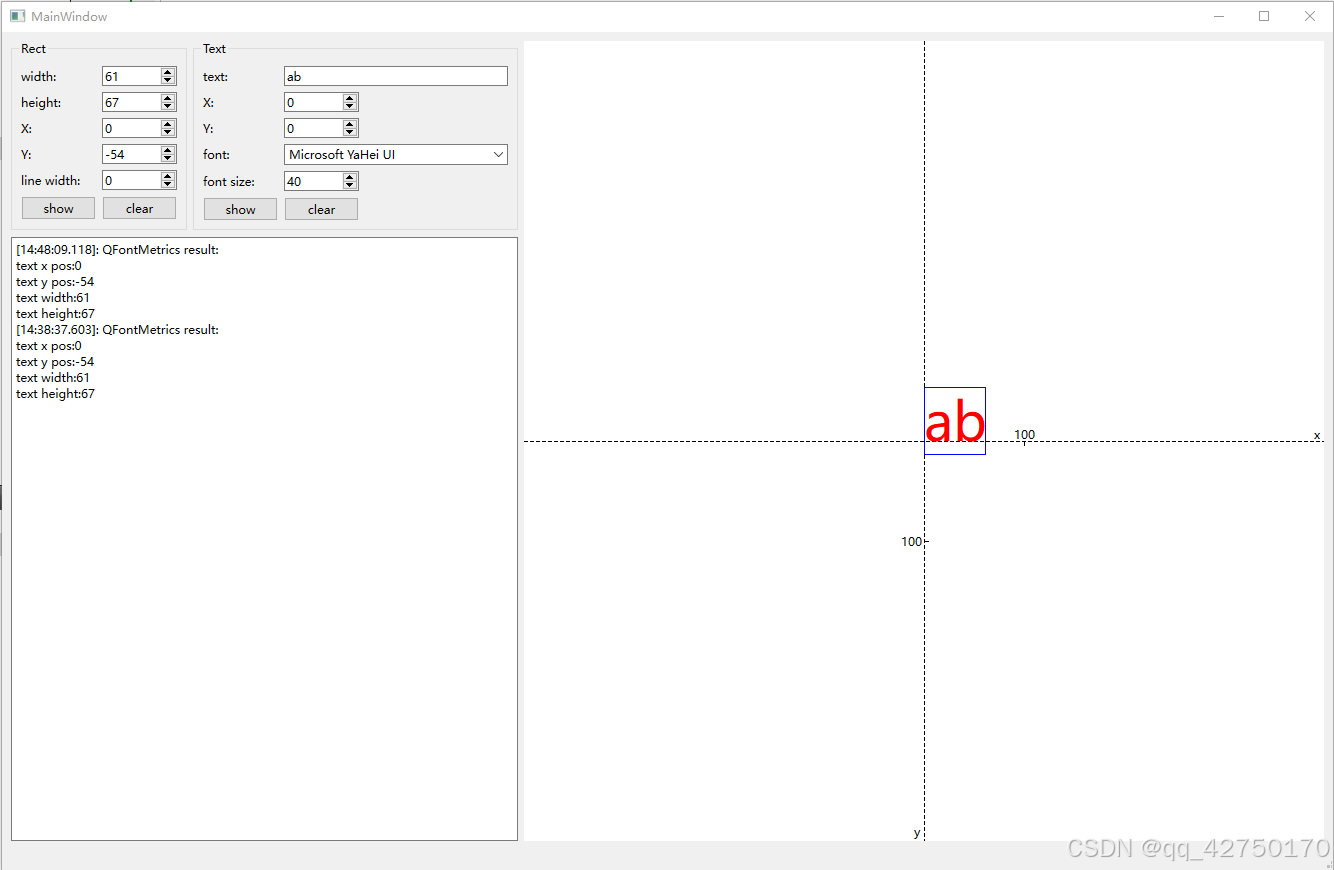The height and width of the screenshot is (870, 1334).
Task: Decrement the Text Y spinbox
Action: tap(348, 132)
